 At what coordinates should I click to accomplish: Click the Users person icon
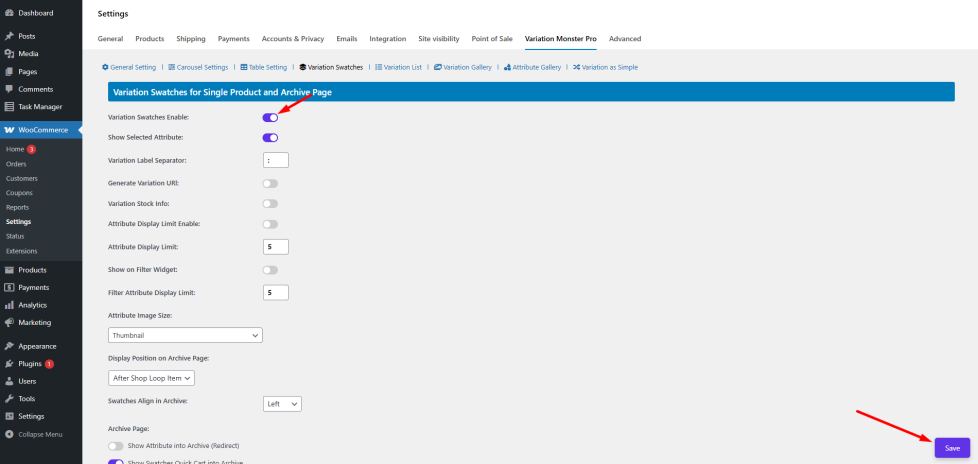point(9,381)
